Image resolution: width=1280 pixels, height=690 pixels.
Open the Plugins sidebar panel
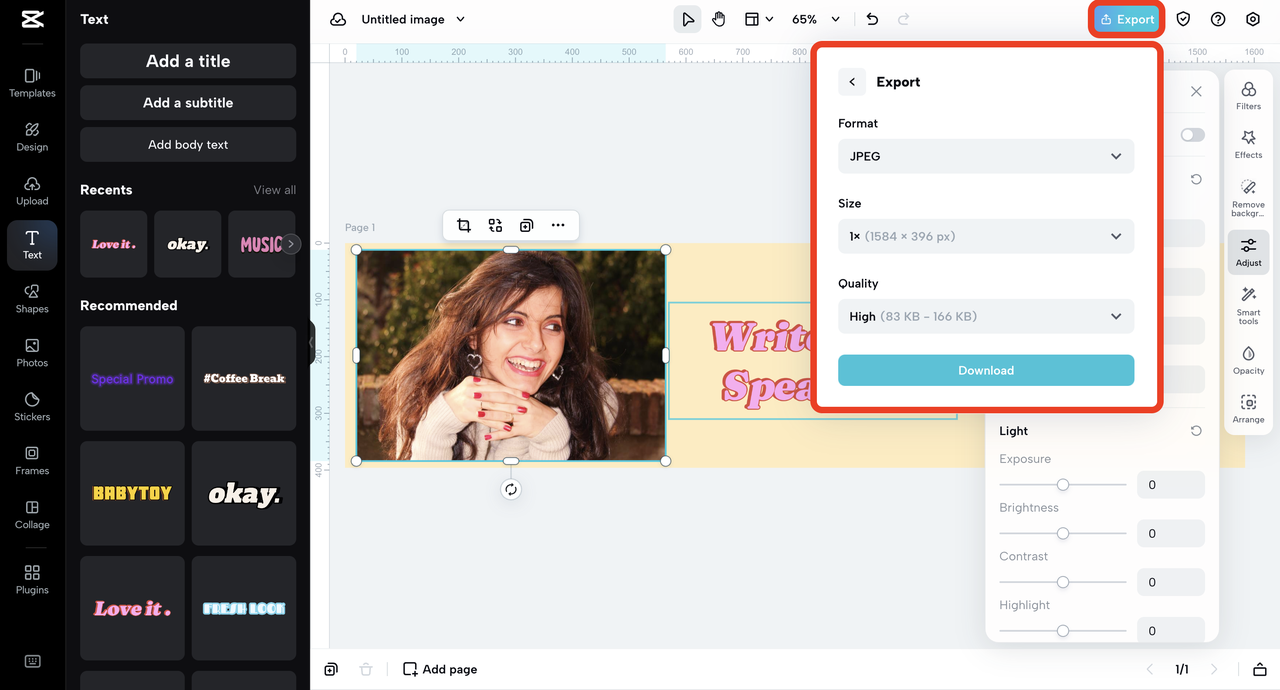pyautogui.click(x=32, y=580)
